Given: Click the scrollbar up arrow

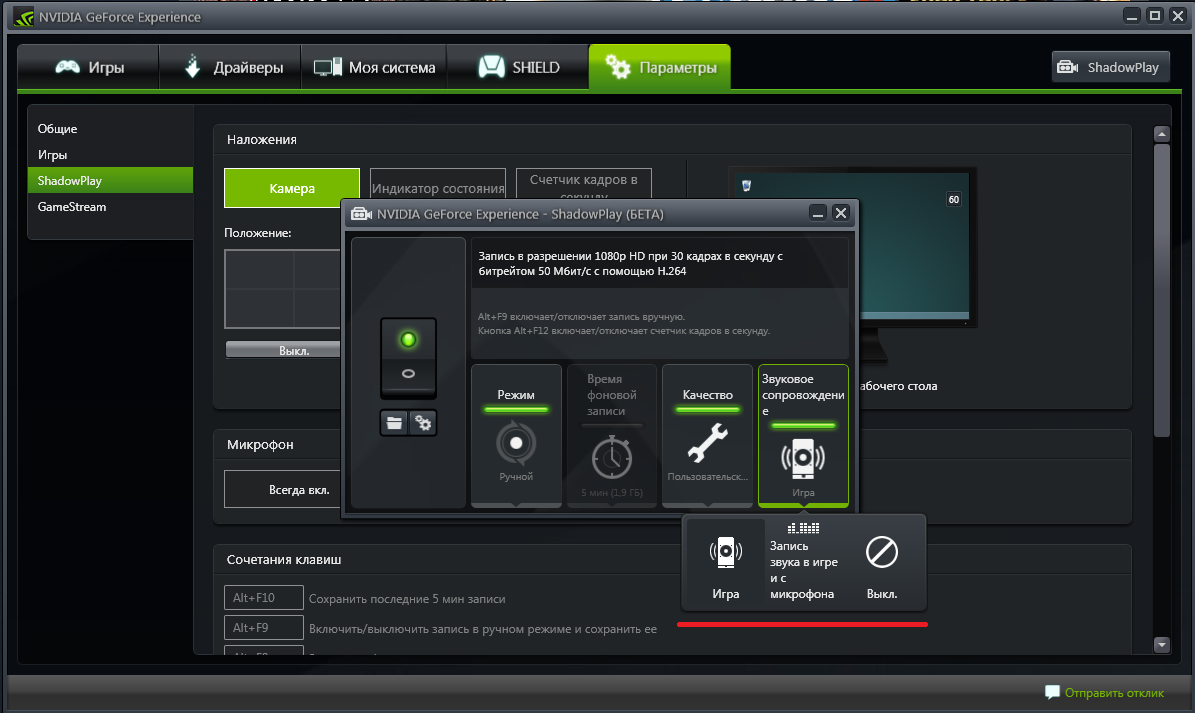Looking at the screenshot, I should coord(1161,134).
